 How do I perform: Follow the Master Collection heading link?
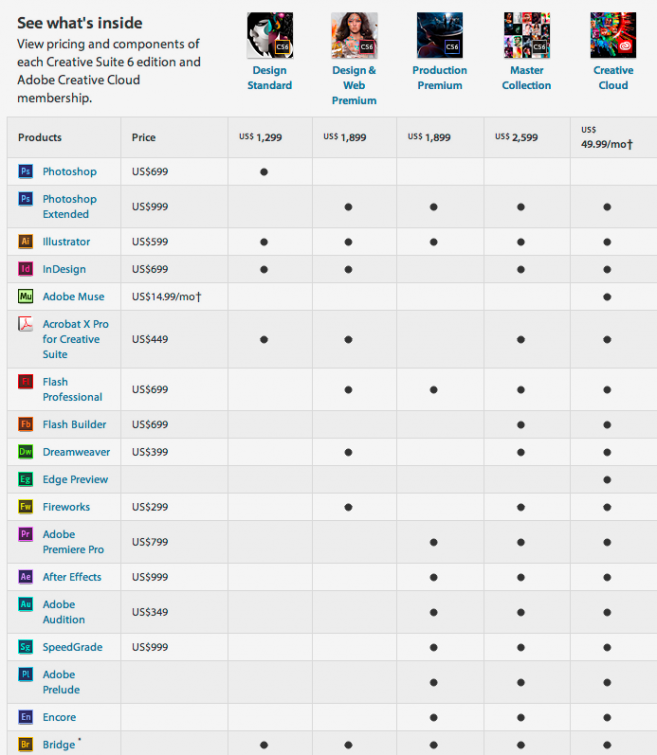526,78
